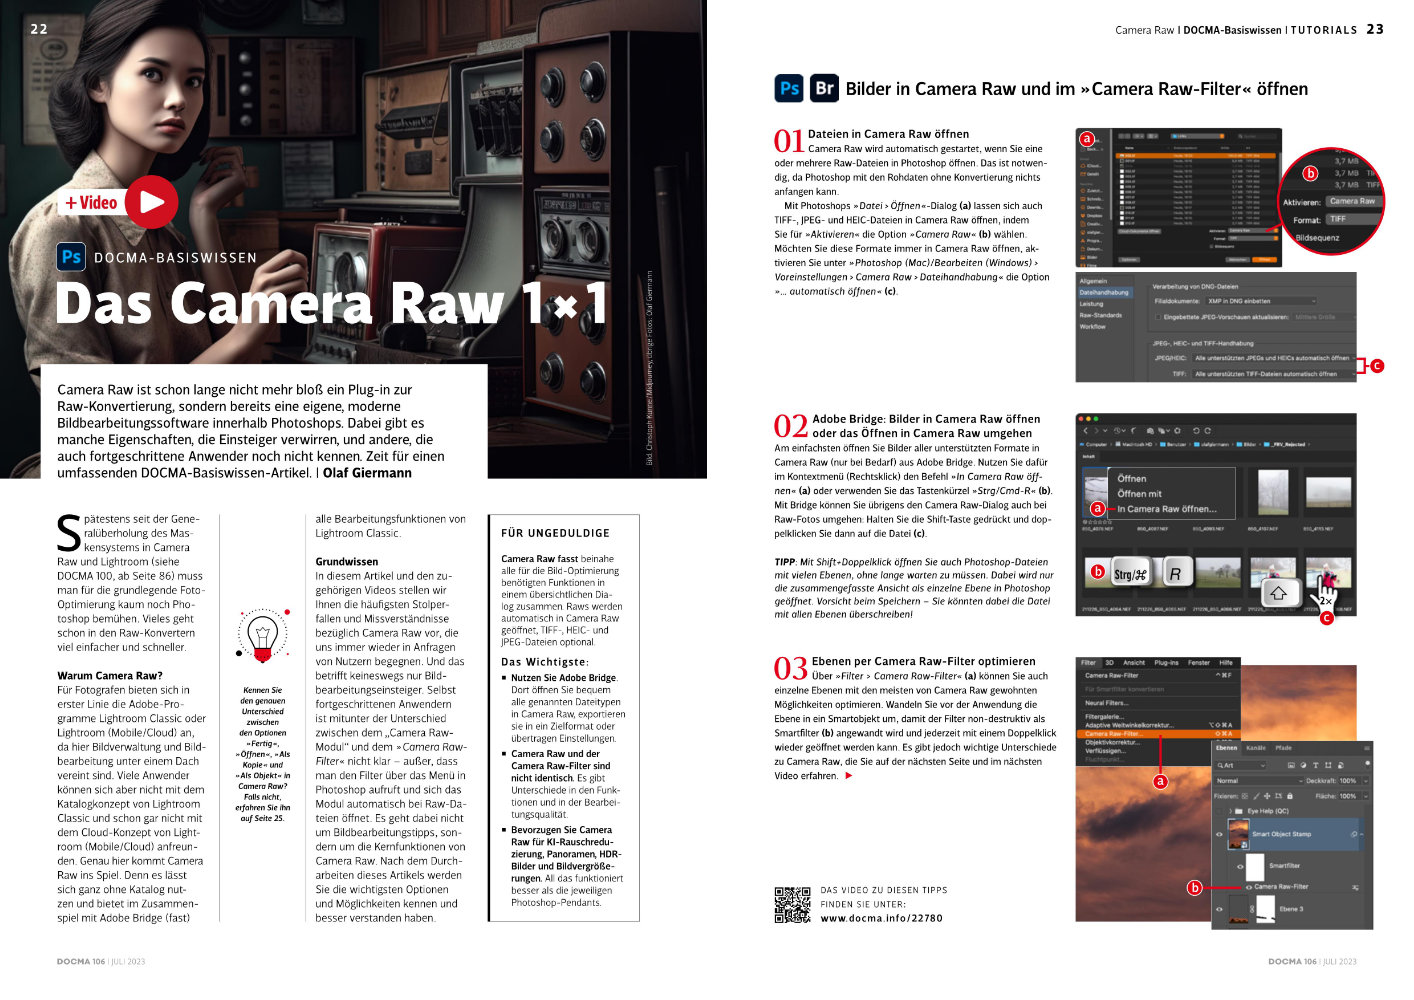Click Bridge's boomerang return-to-Photoshop icon
Viewport: 1414px width, 1000px height.
[1133, 431]
